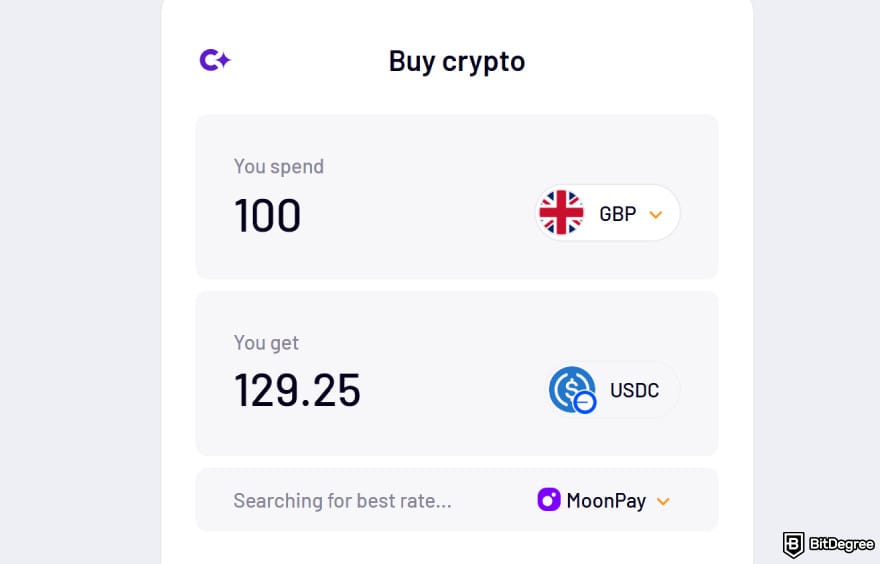This screenshot has width=880, height=564.
Task: Click the small blue network badge on USDC
Action: tap(585, 402)
